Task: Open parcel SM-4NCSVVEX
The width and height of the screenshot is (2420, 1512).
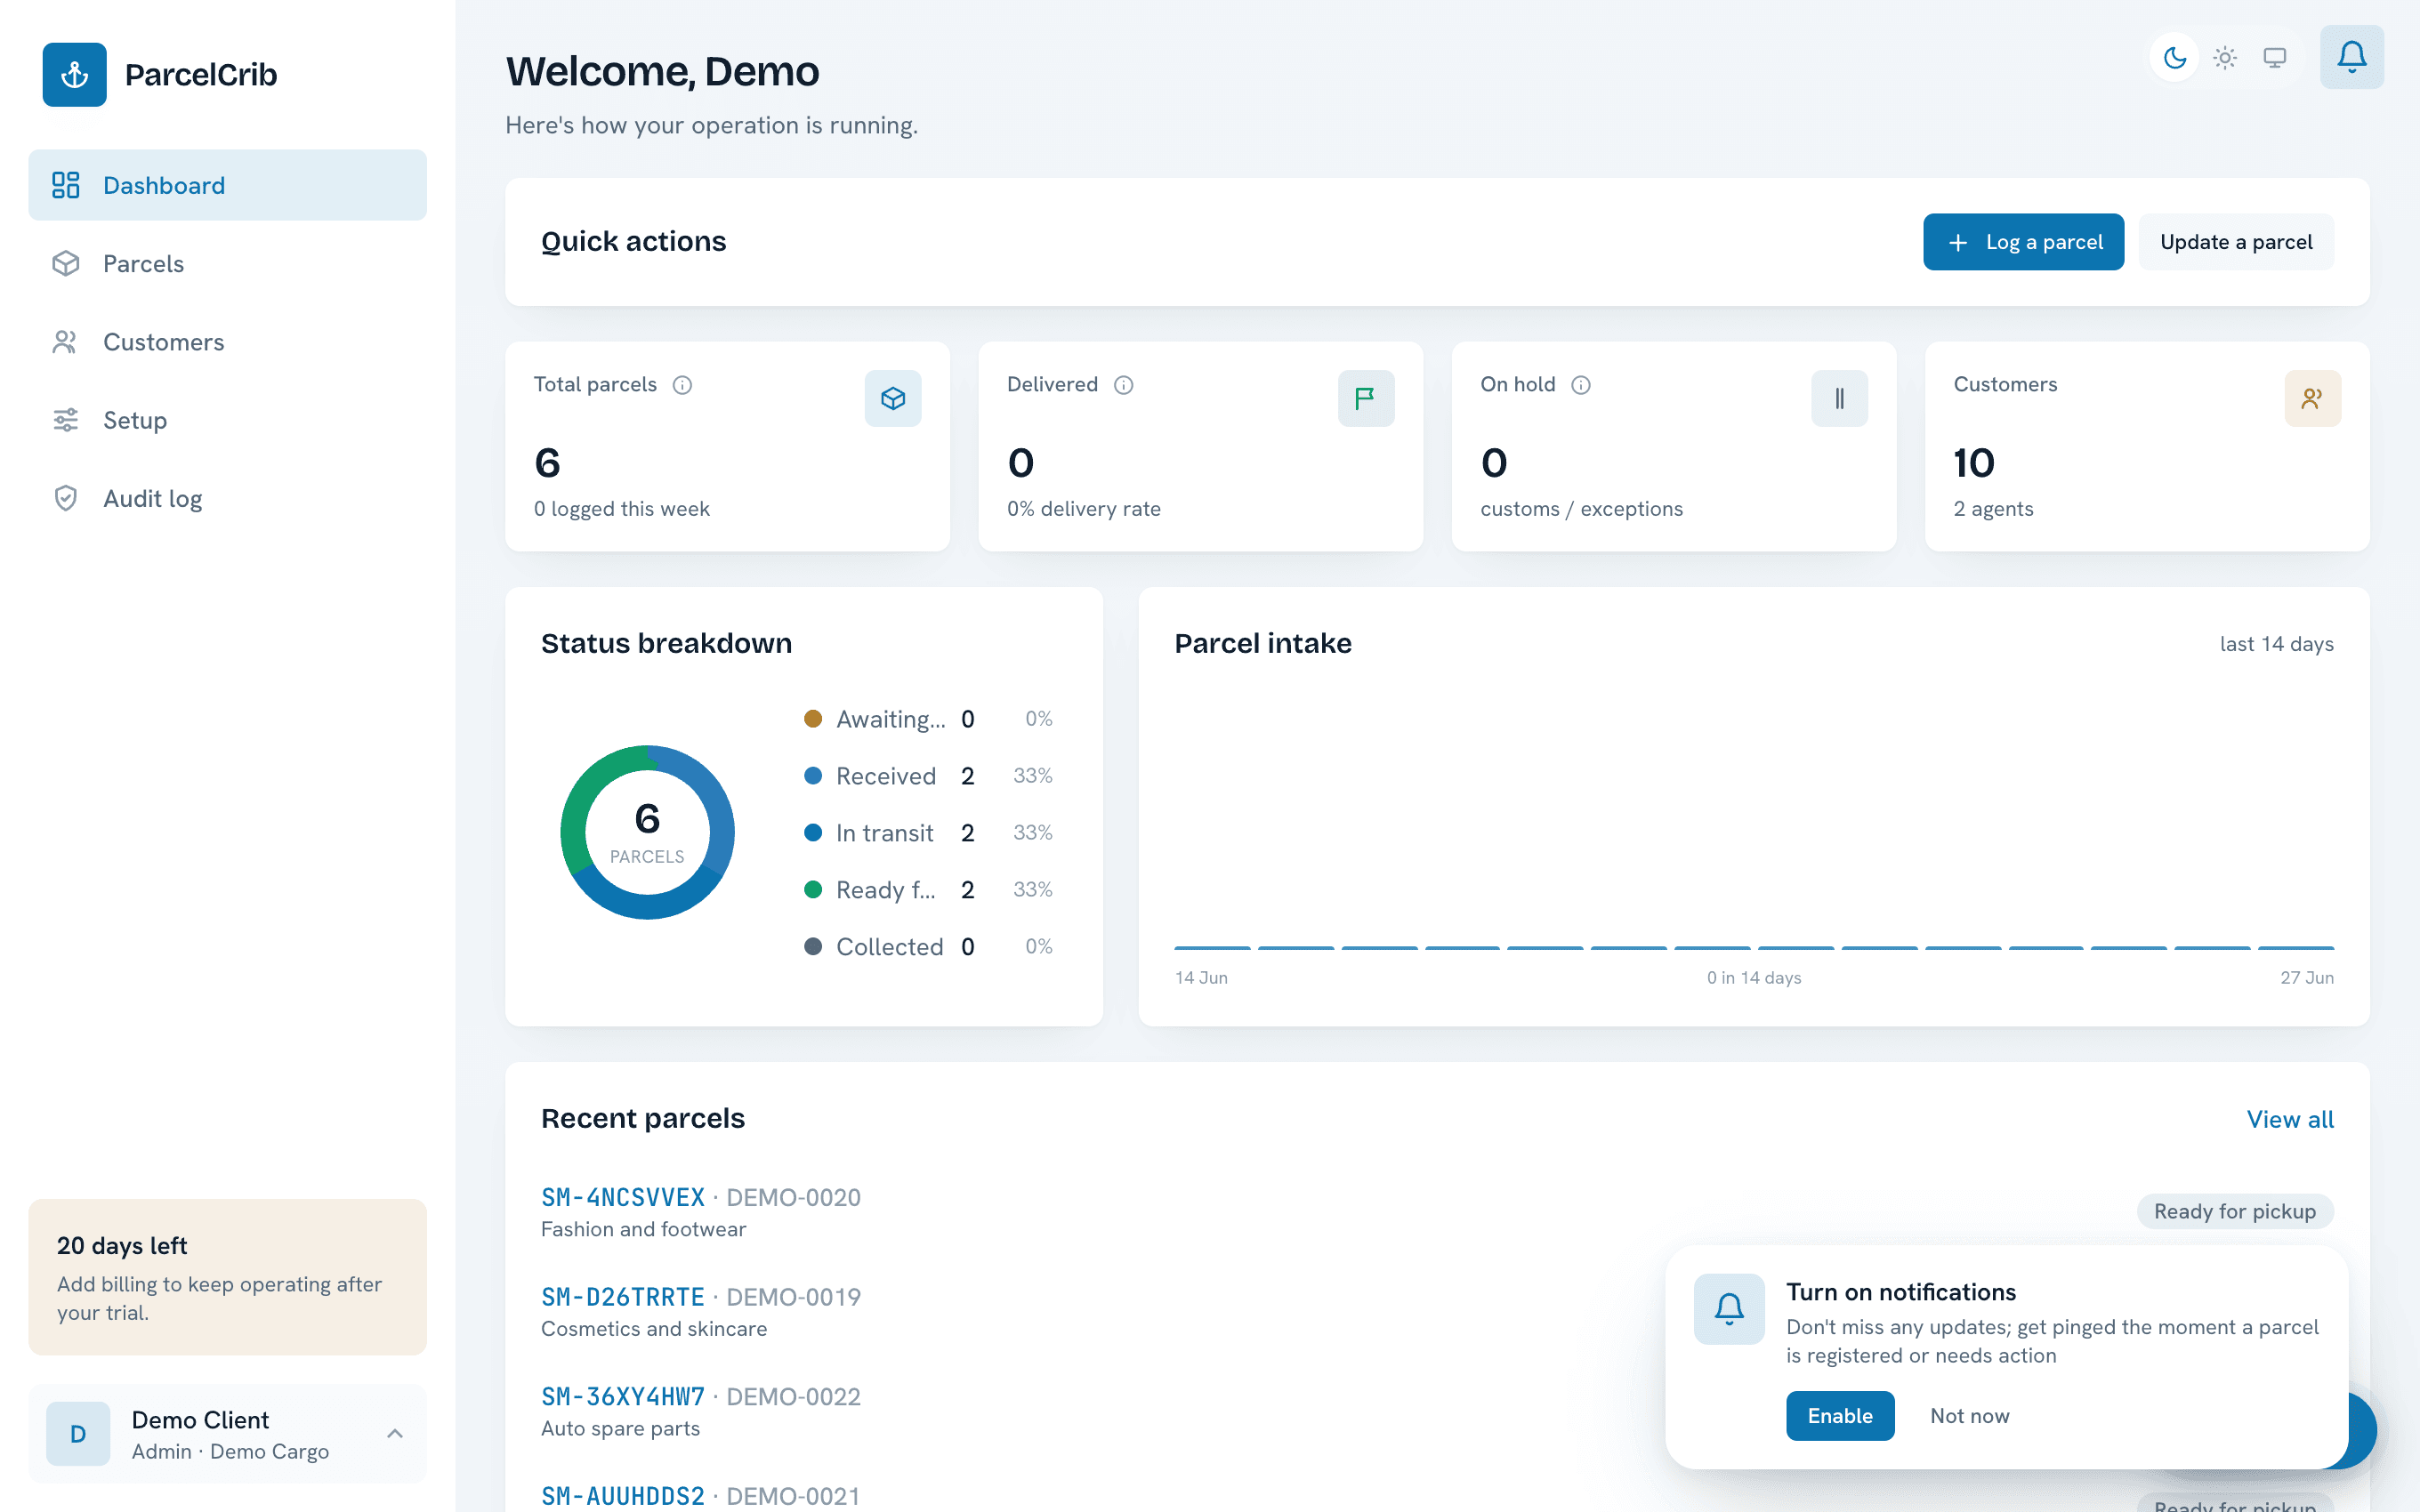Action: 623,1197
